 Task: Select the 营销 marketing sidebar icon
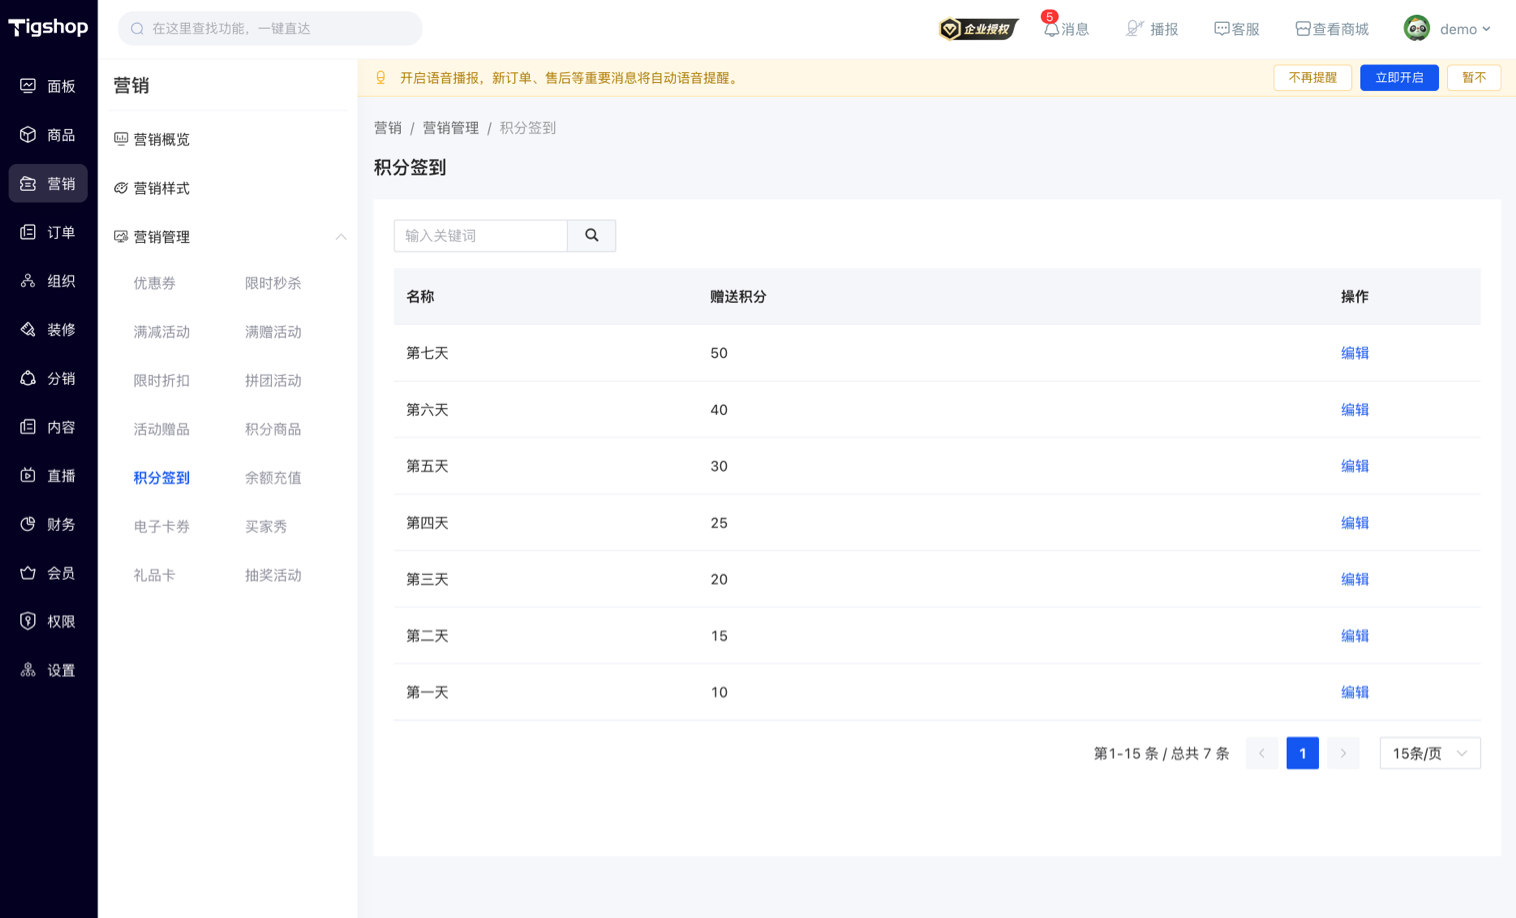point(28,184)
